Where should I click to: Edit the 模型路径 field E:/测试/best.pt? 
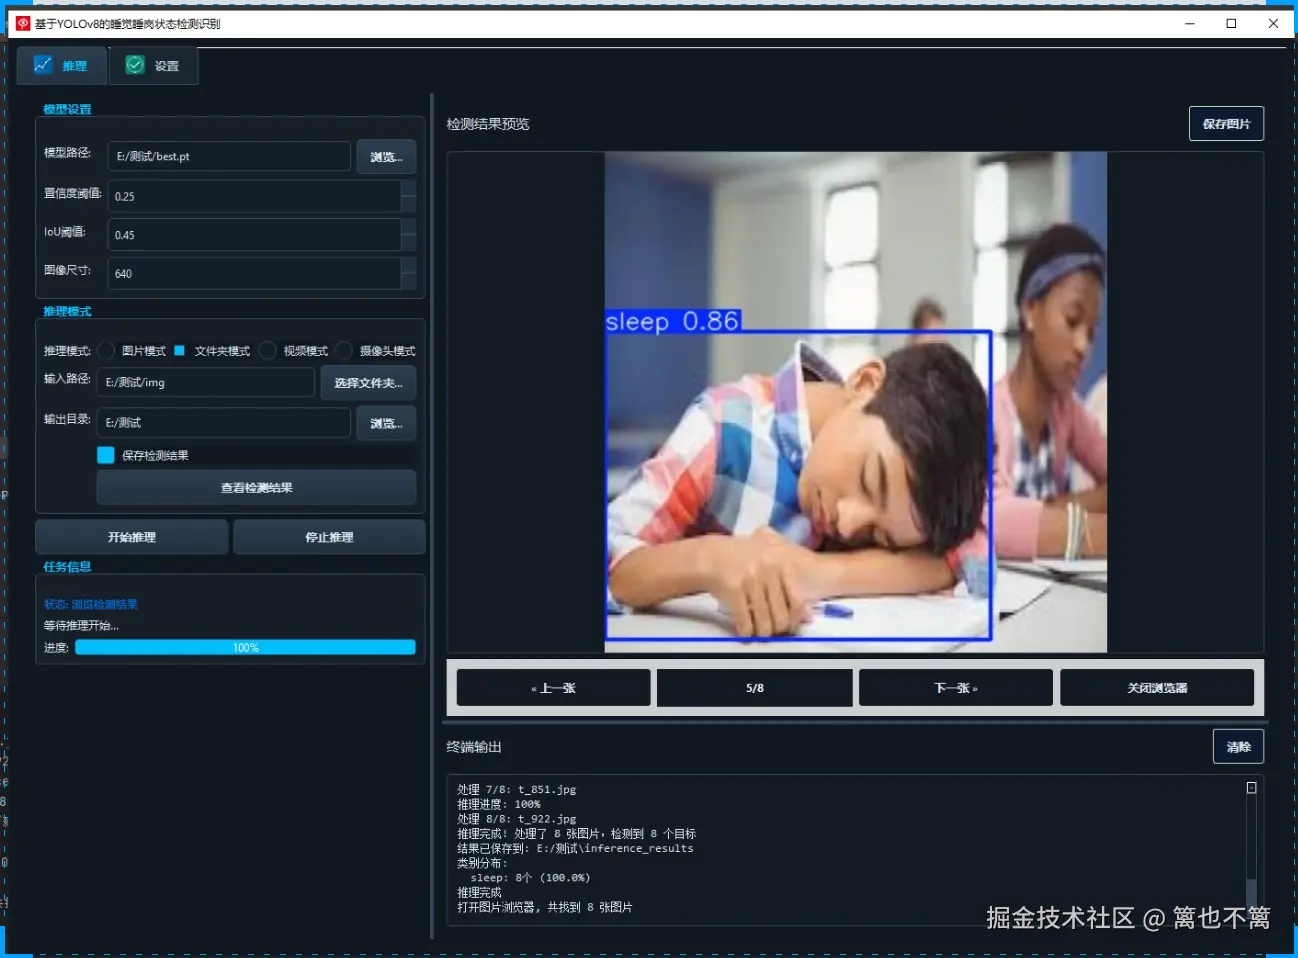(229, 156)
